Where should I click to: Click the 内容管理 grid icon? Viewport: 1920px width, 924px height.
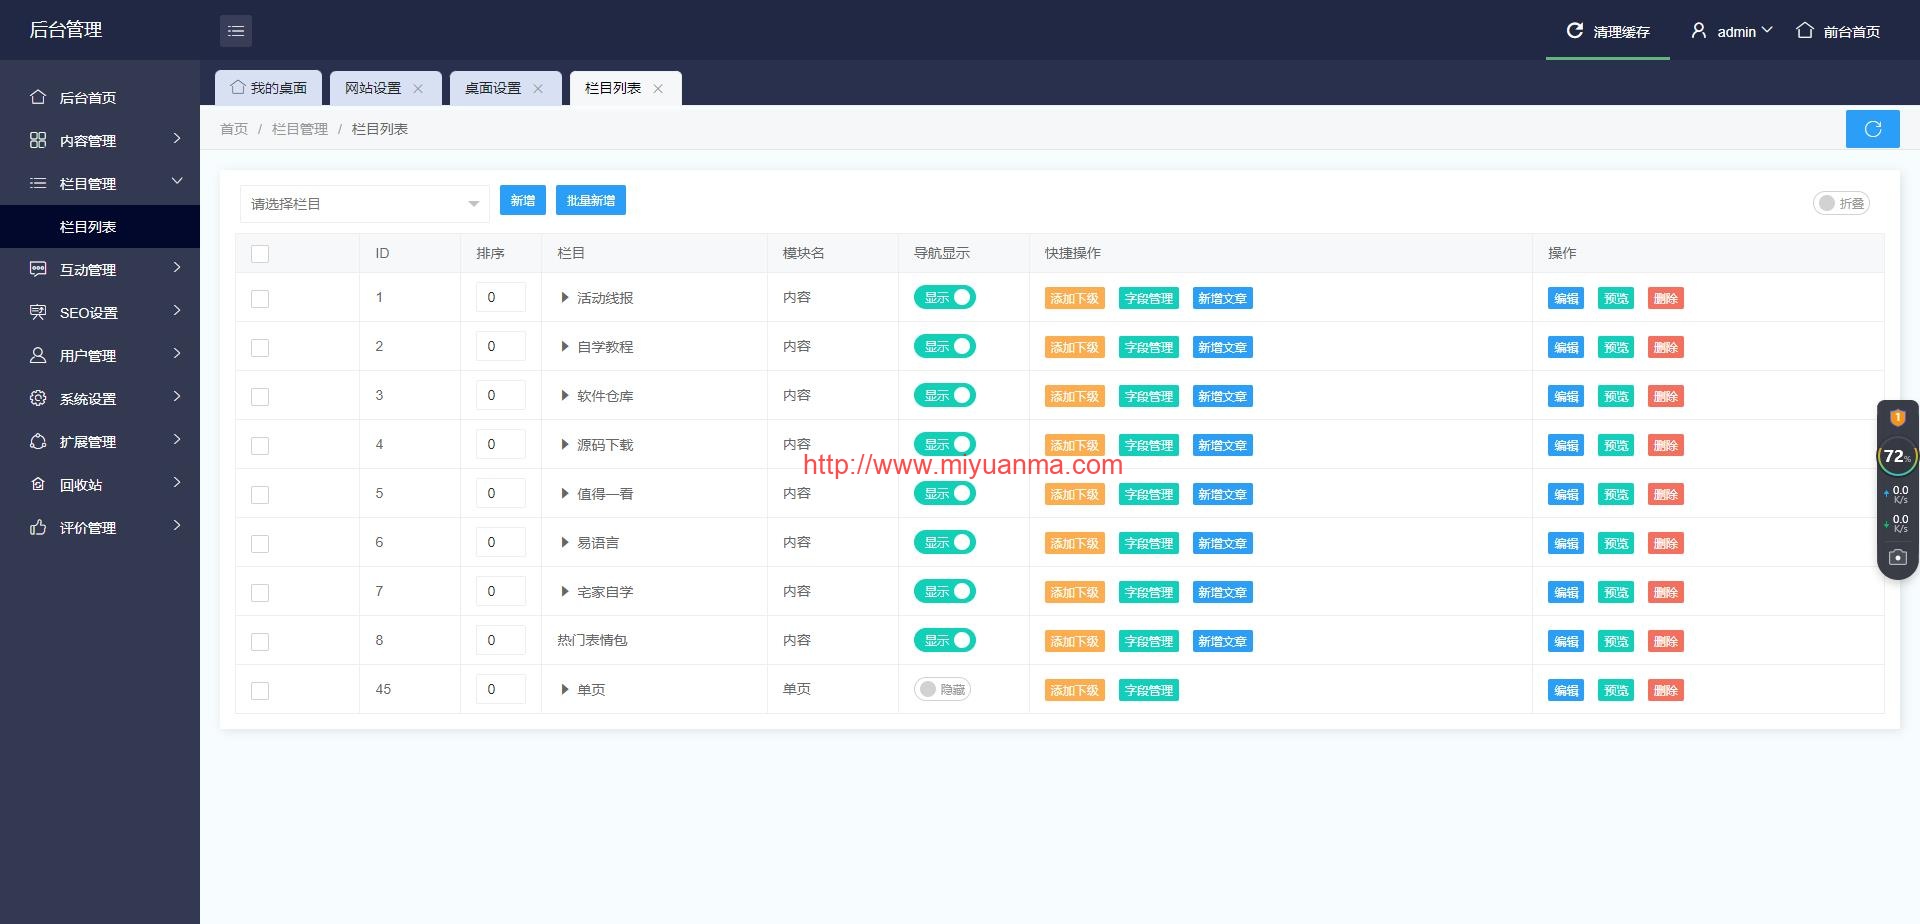[38, 140]
